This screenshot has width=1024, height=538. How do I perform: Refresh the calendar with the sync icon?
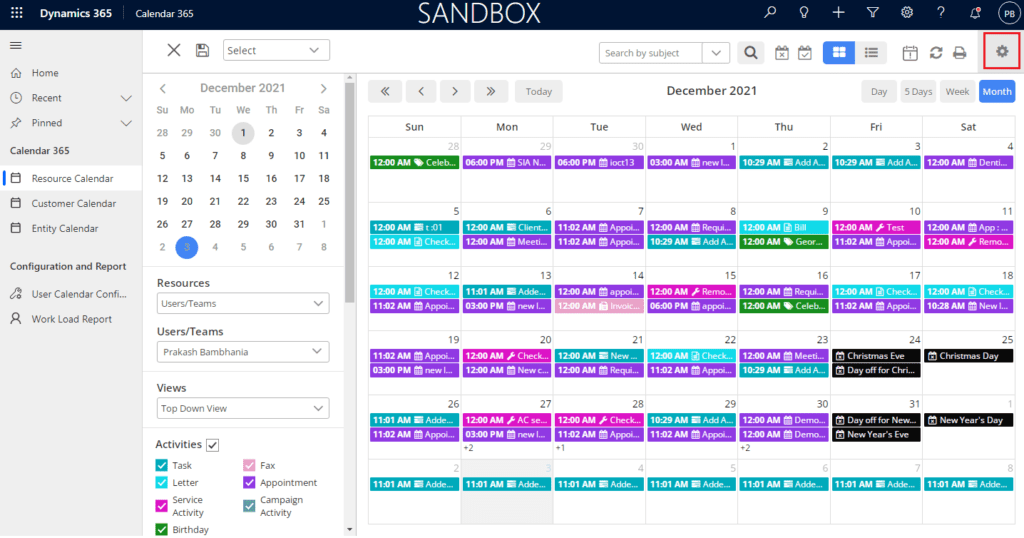coord(936,53)
